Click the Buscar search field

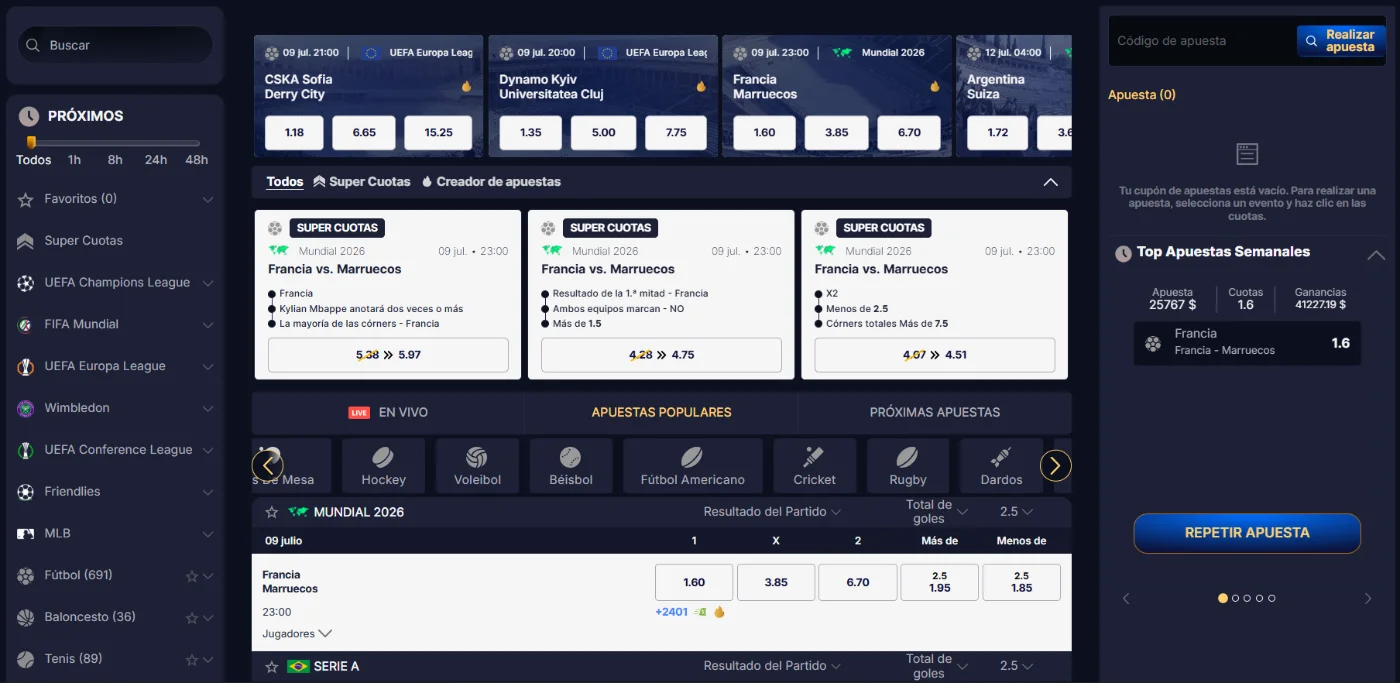(115, 45)
